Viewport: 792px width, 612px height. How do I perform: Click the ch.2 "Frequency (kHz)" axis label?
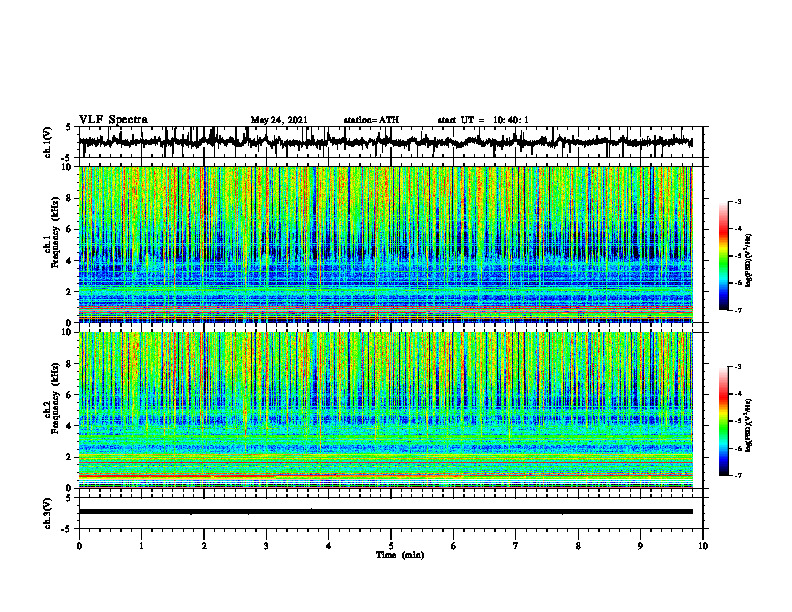tap(55, 398)
